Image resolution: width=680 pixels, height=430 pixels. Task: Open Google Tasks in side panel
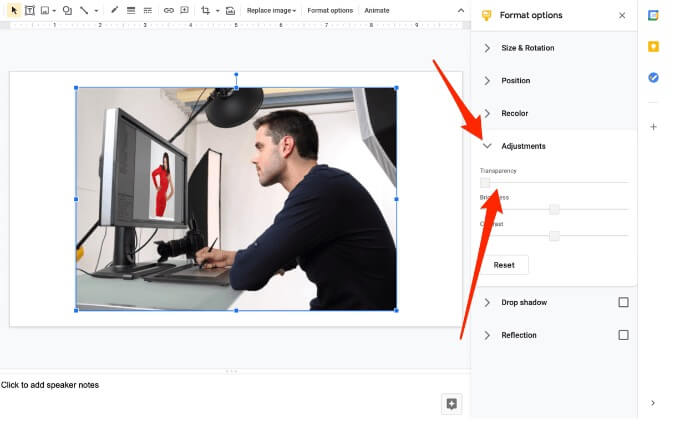(653, 77)
